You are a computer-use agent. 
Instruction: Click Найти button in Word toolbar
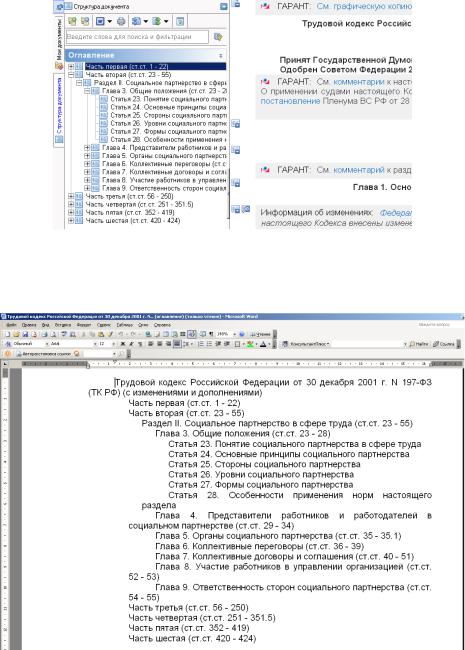tap(419, 344)
